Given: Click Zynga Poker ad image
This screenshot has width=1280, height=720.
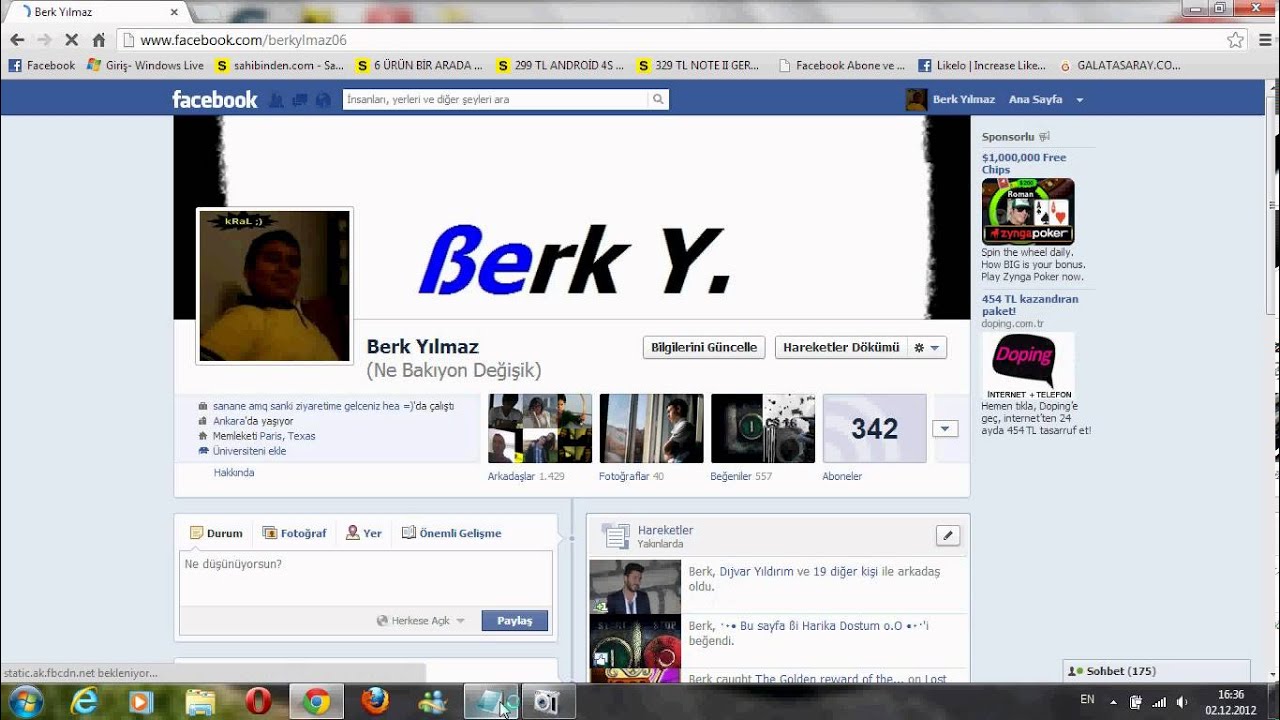Looking at the screenshot, I should click(x=1028, y=211).
